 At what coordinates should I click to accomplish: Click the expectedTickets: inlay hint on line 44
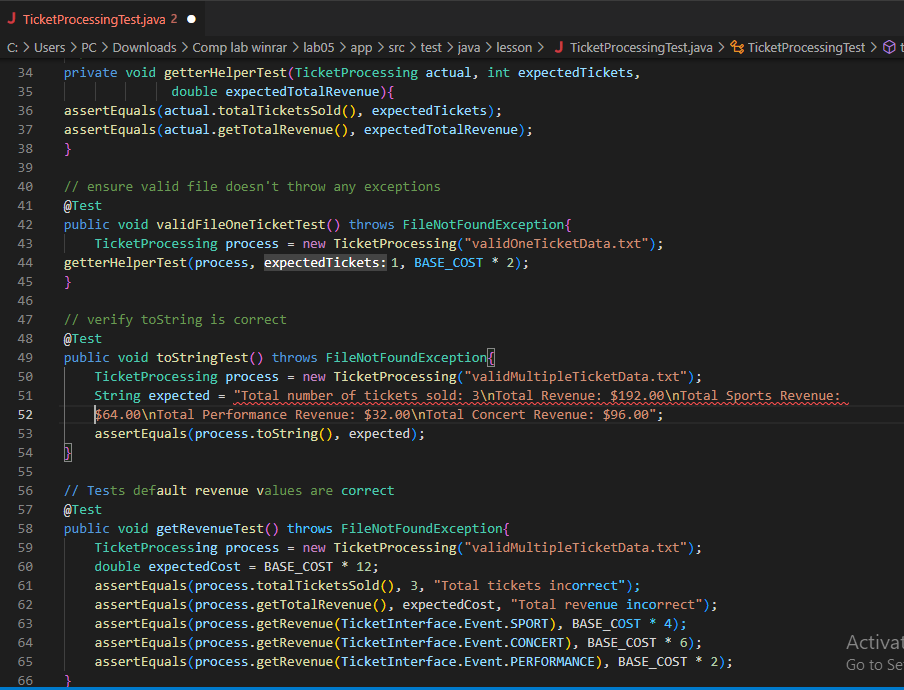325,263
